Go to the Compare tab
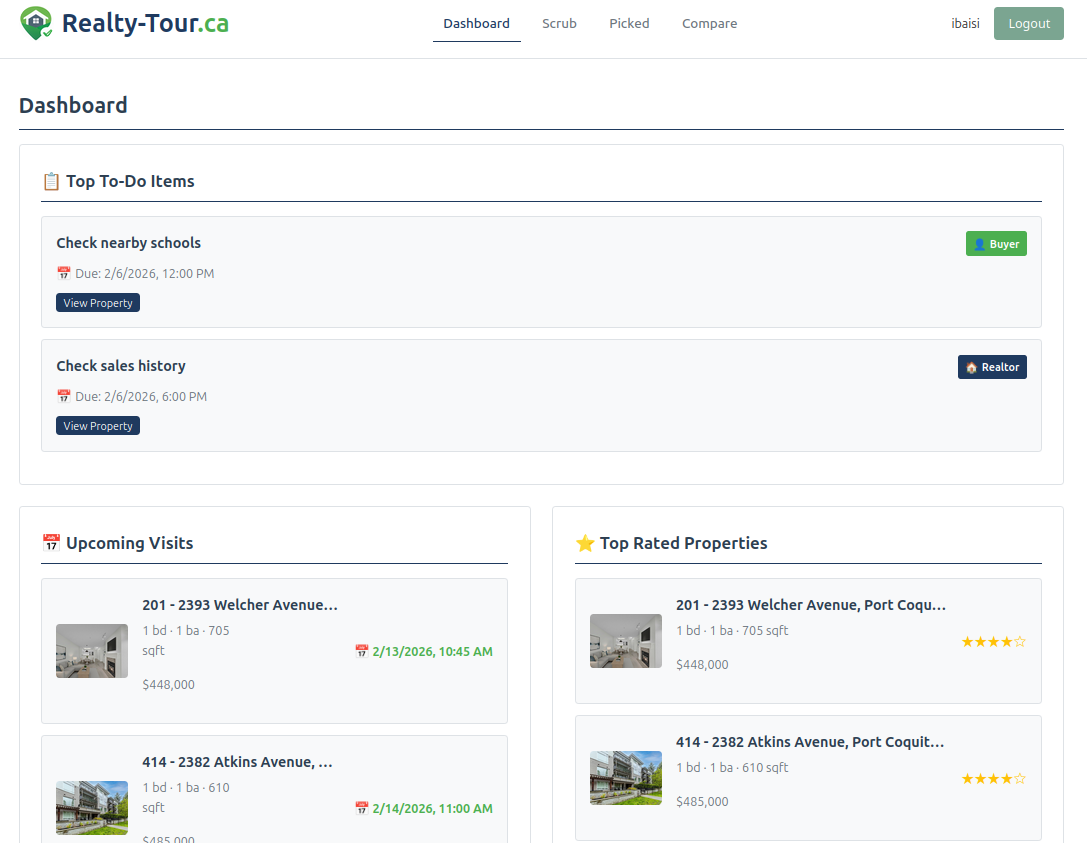This screenshot has height=843, width=1087. coord(709,24)
